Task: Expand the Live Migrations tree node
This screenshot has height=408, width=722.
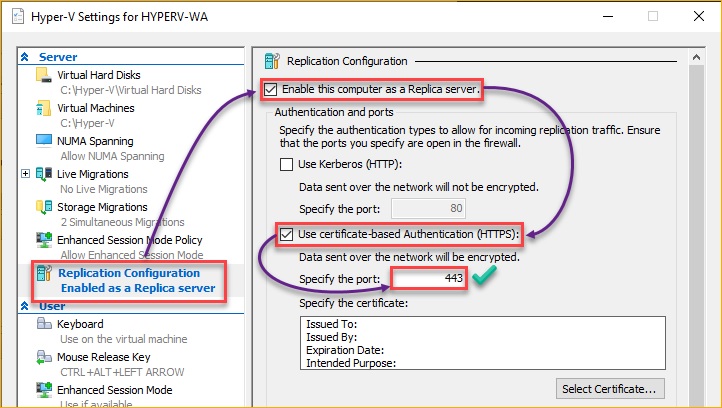Action: [25, 174]
